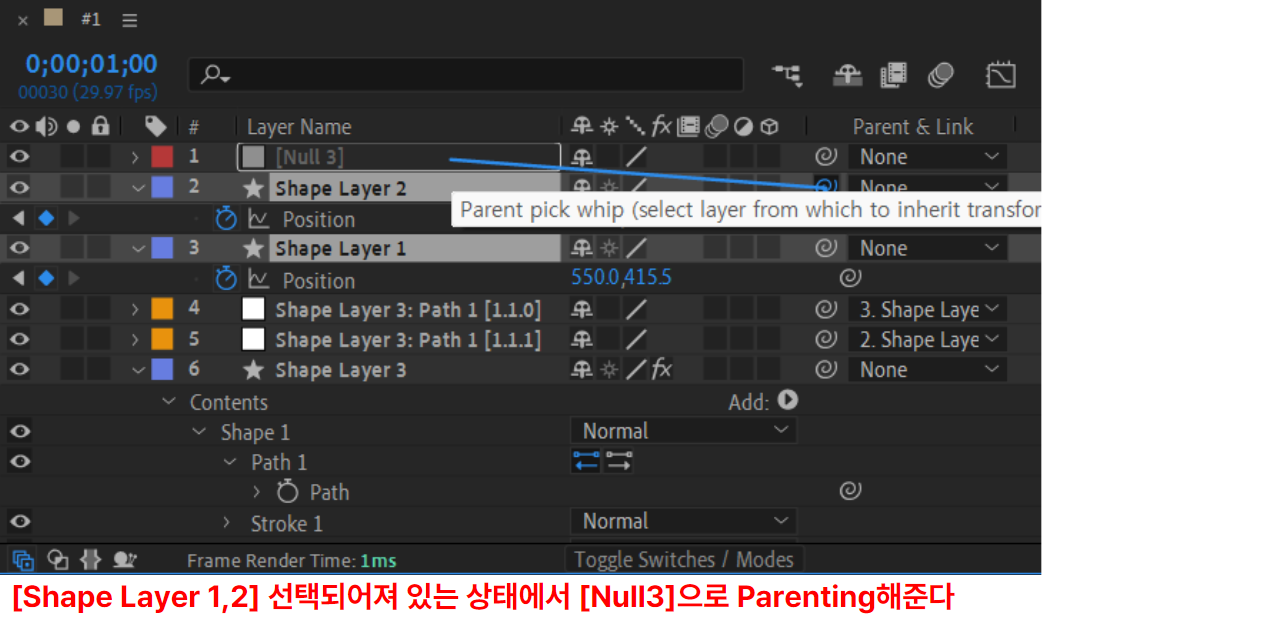Enable the composition Frame Blending switch
The height and width of the screenshot is (628, 1274).
point(893,74)
